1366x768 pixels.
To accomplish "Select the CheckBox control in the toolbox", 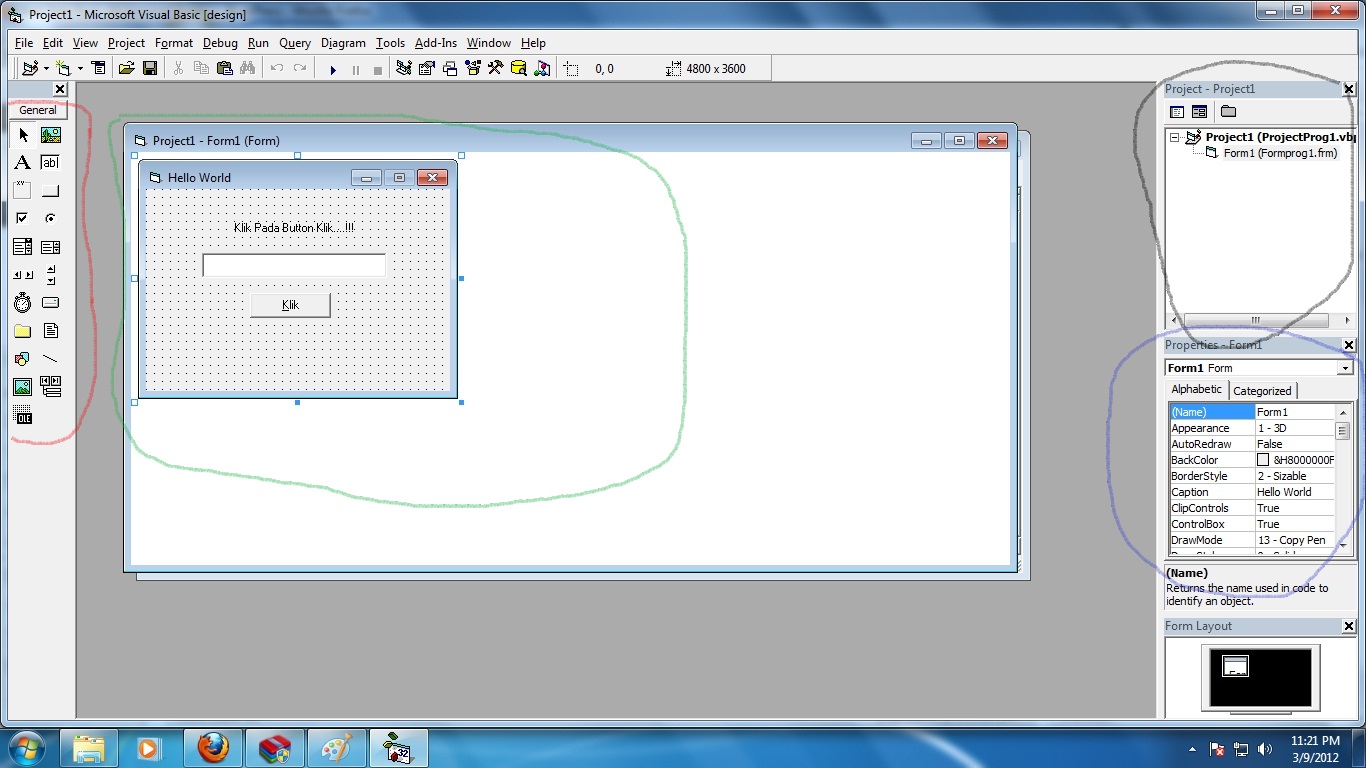I will pos(22,217).
